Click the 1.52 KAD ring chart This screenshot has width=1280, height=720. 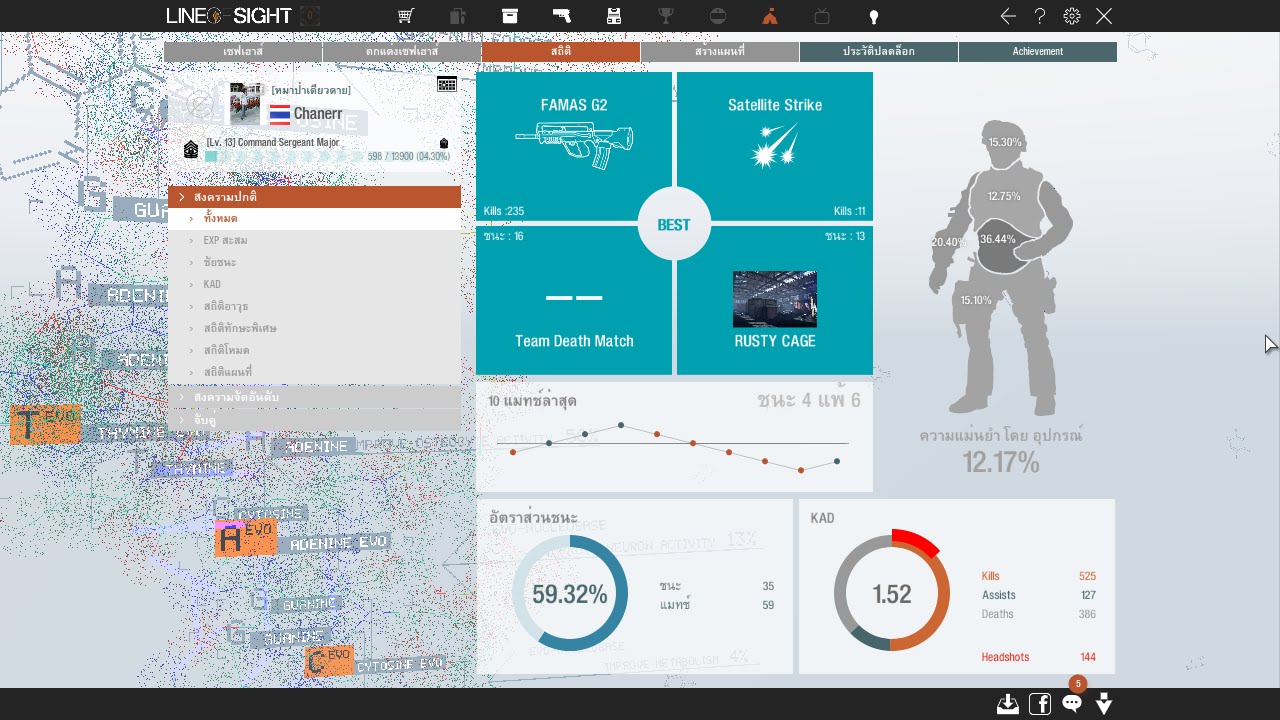tap(892, 594)
